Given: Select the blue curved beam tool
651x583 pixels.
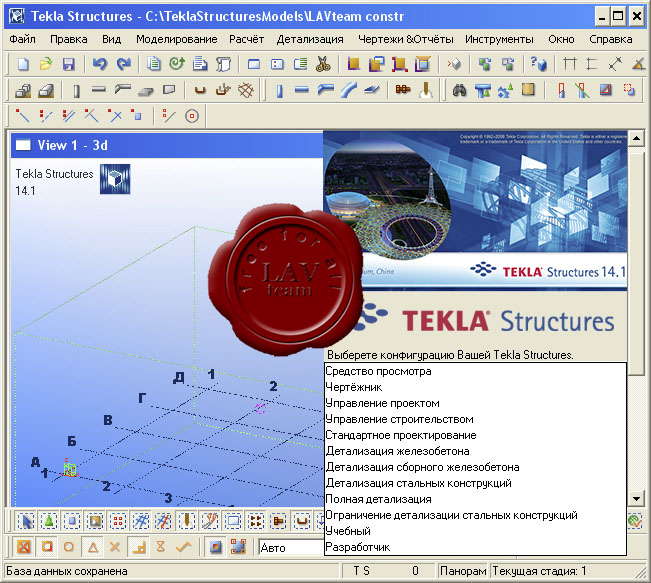Looking at the screenshot, I should pyautogui.click(x=348, y=90).
